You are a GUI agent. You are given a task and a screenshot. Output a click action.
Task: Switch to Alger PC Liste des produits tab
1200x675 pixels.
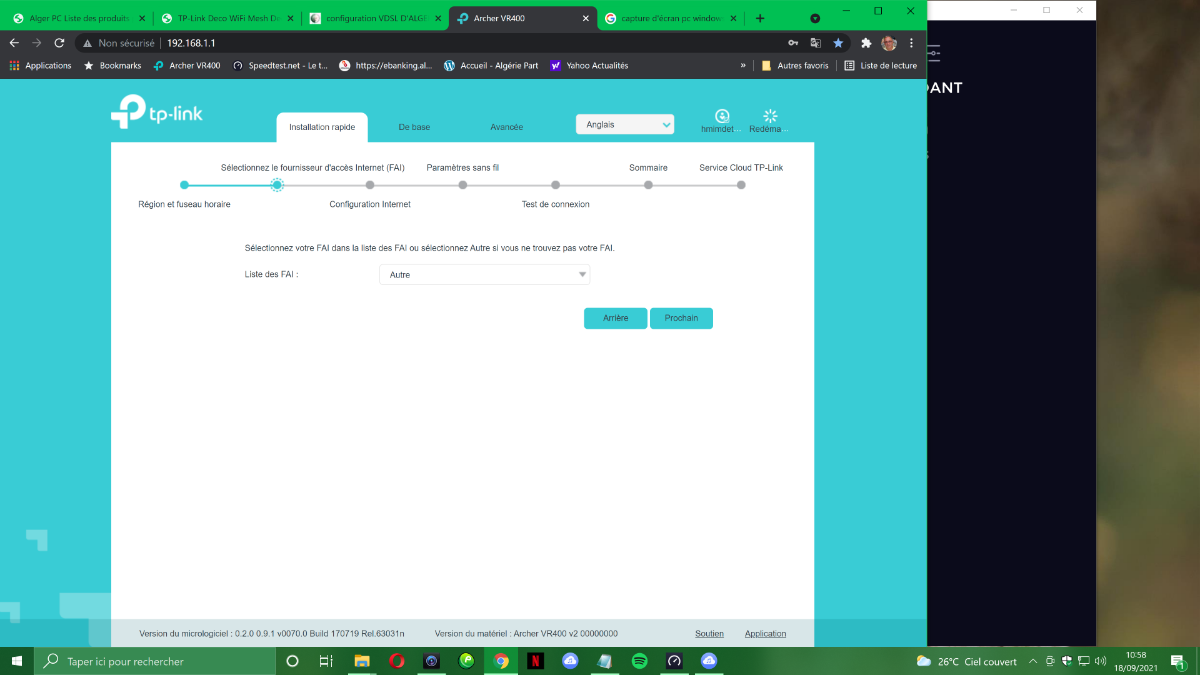click(x=79, y=18)
